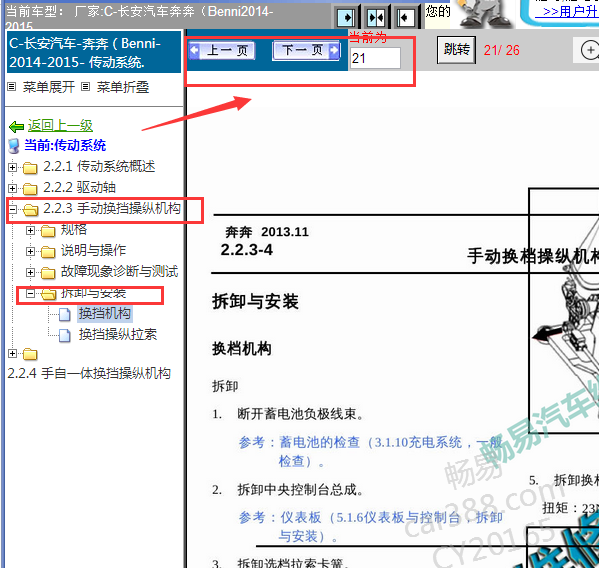Click the split panel layout icon
Image resolution: width=599 pixels, height=568 pixels.
click(376, 17)
